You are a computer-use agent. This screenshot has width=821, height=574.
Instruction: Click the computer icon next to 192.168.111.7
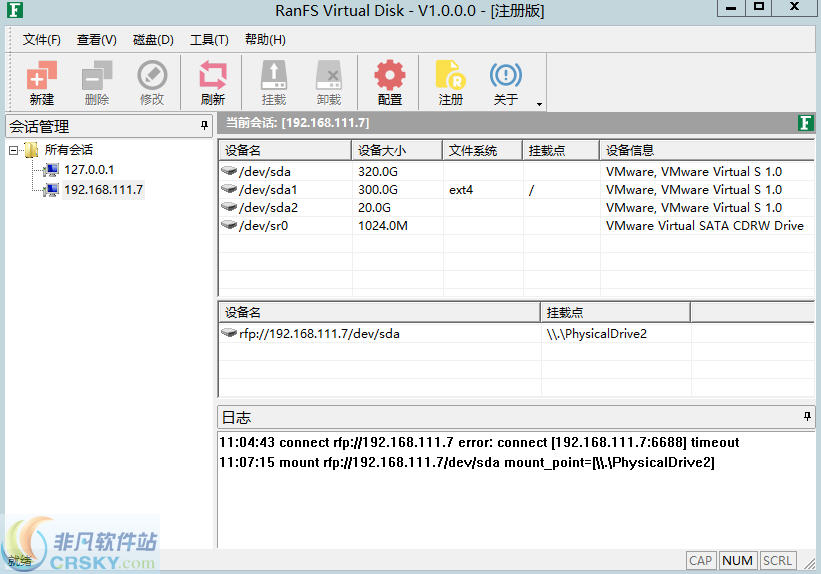point(51,190)
